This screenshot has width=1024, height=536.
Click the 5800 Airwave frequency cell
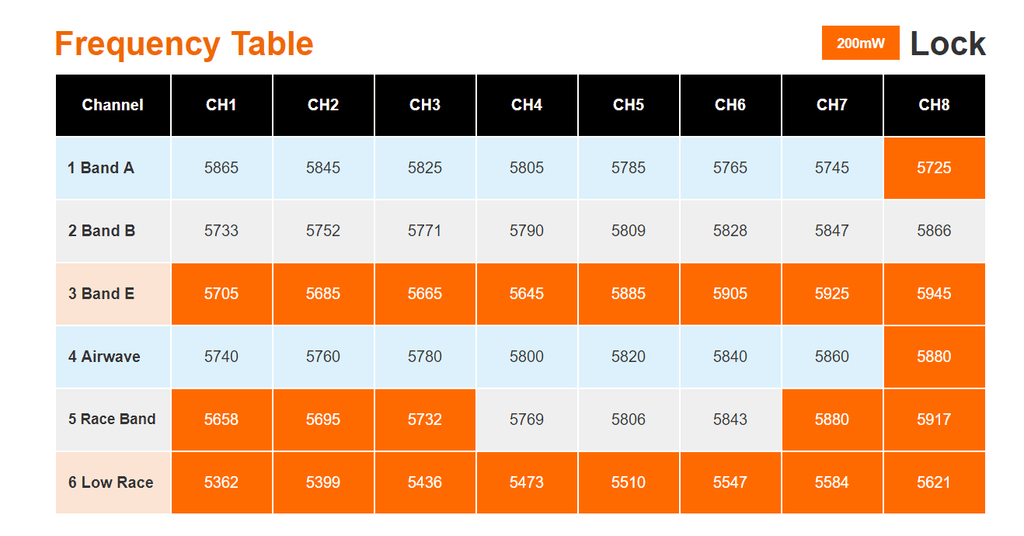[x=526, y=357]
